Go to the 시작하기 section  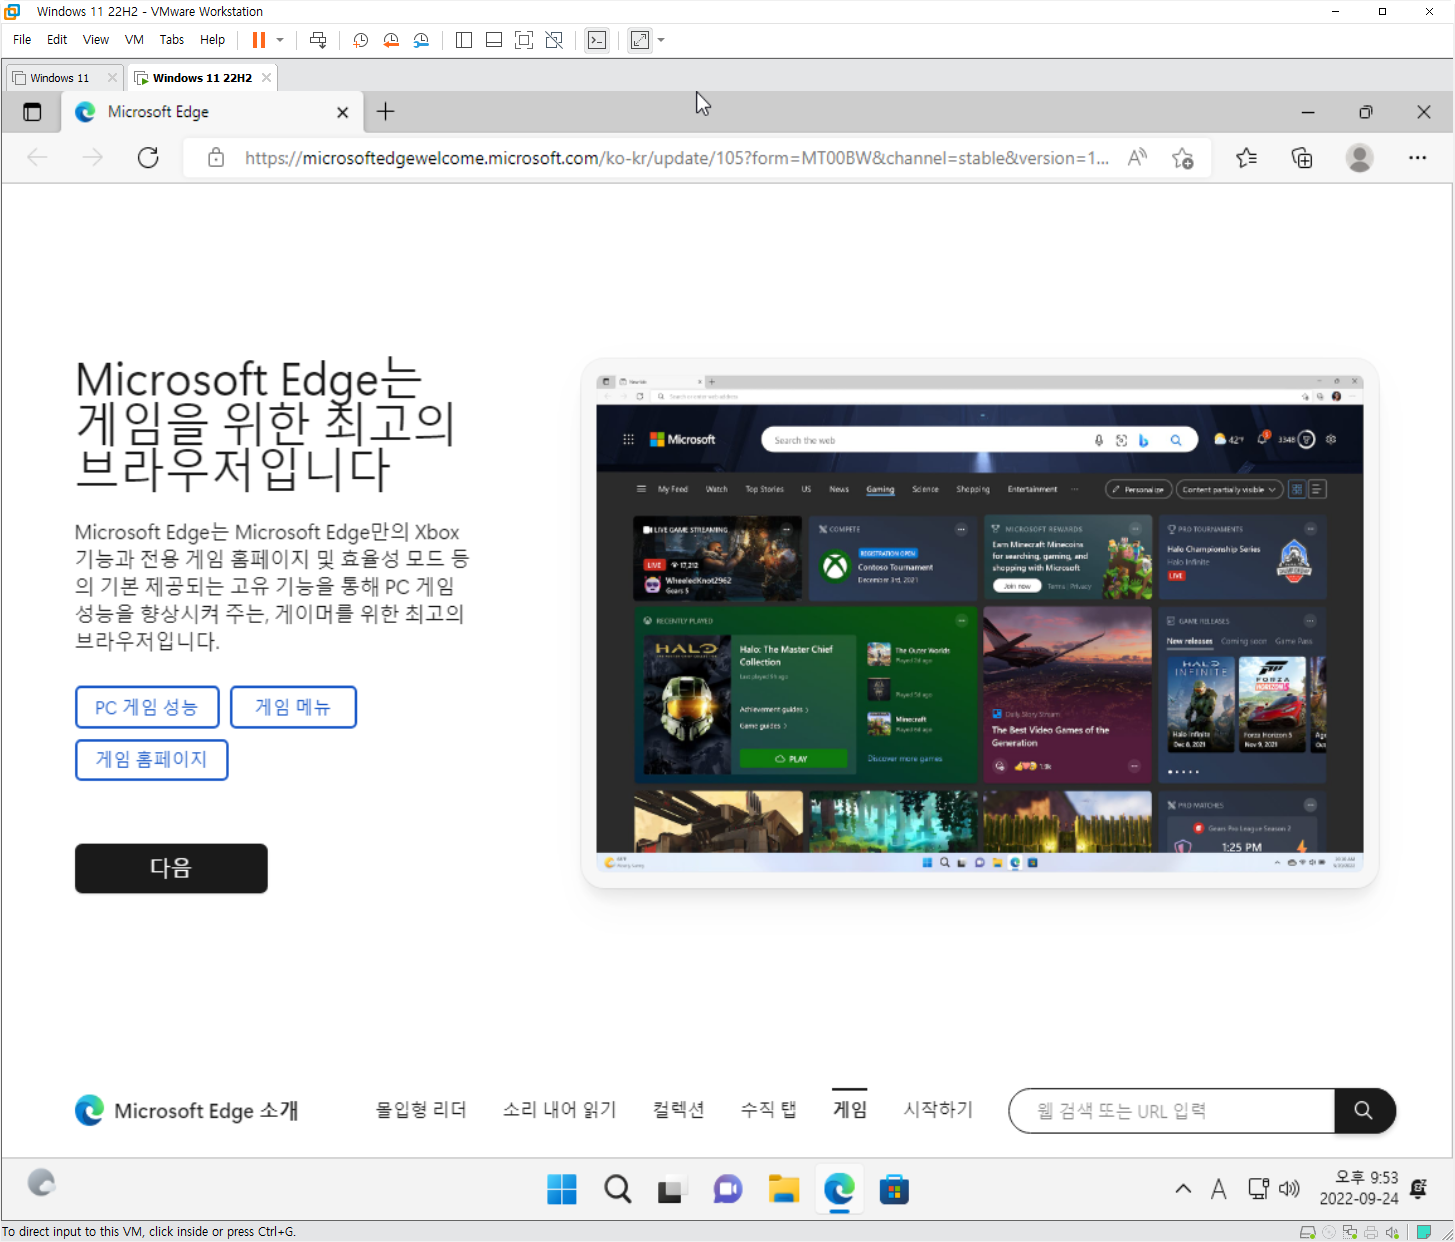click(938, 1109)
